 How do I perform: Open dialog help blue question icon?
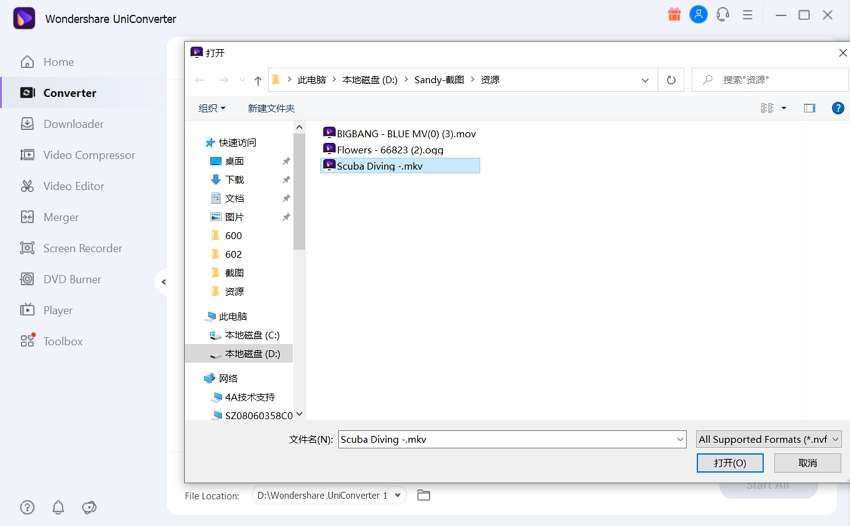[838, 108]
